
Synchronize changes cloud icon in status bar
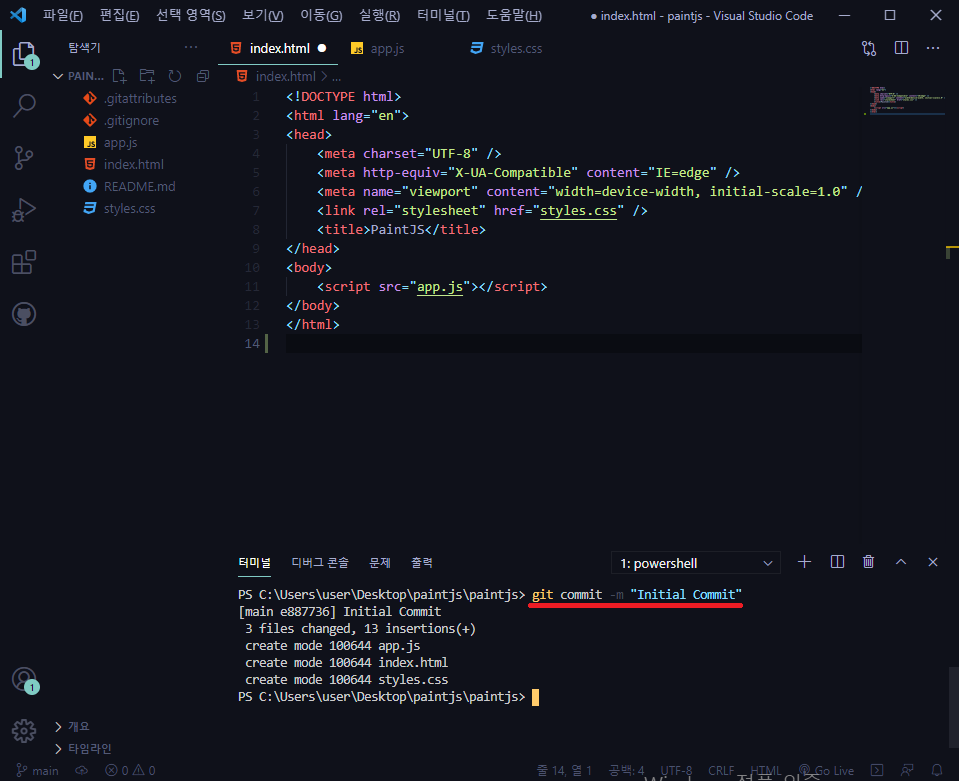pos(81,771)
